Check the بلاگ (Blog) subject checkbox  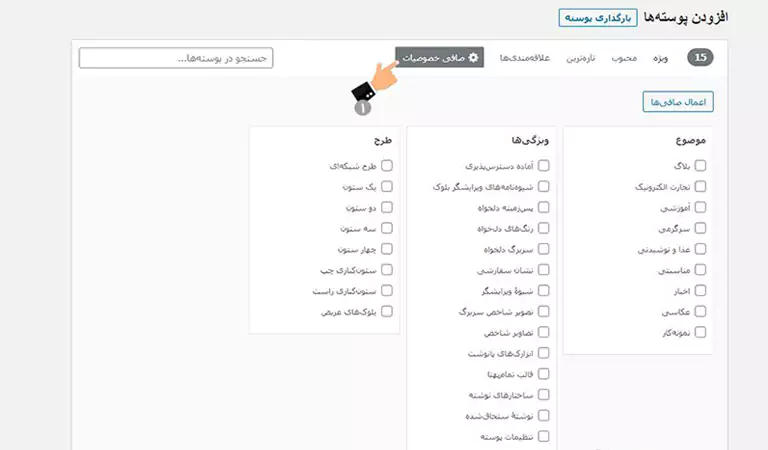(700, 166)
